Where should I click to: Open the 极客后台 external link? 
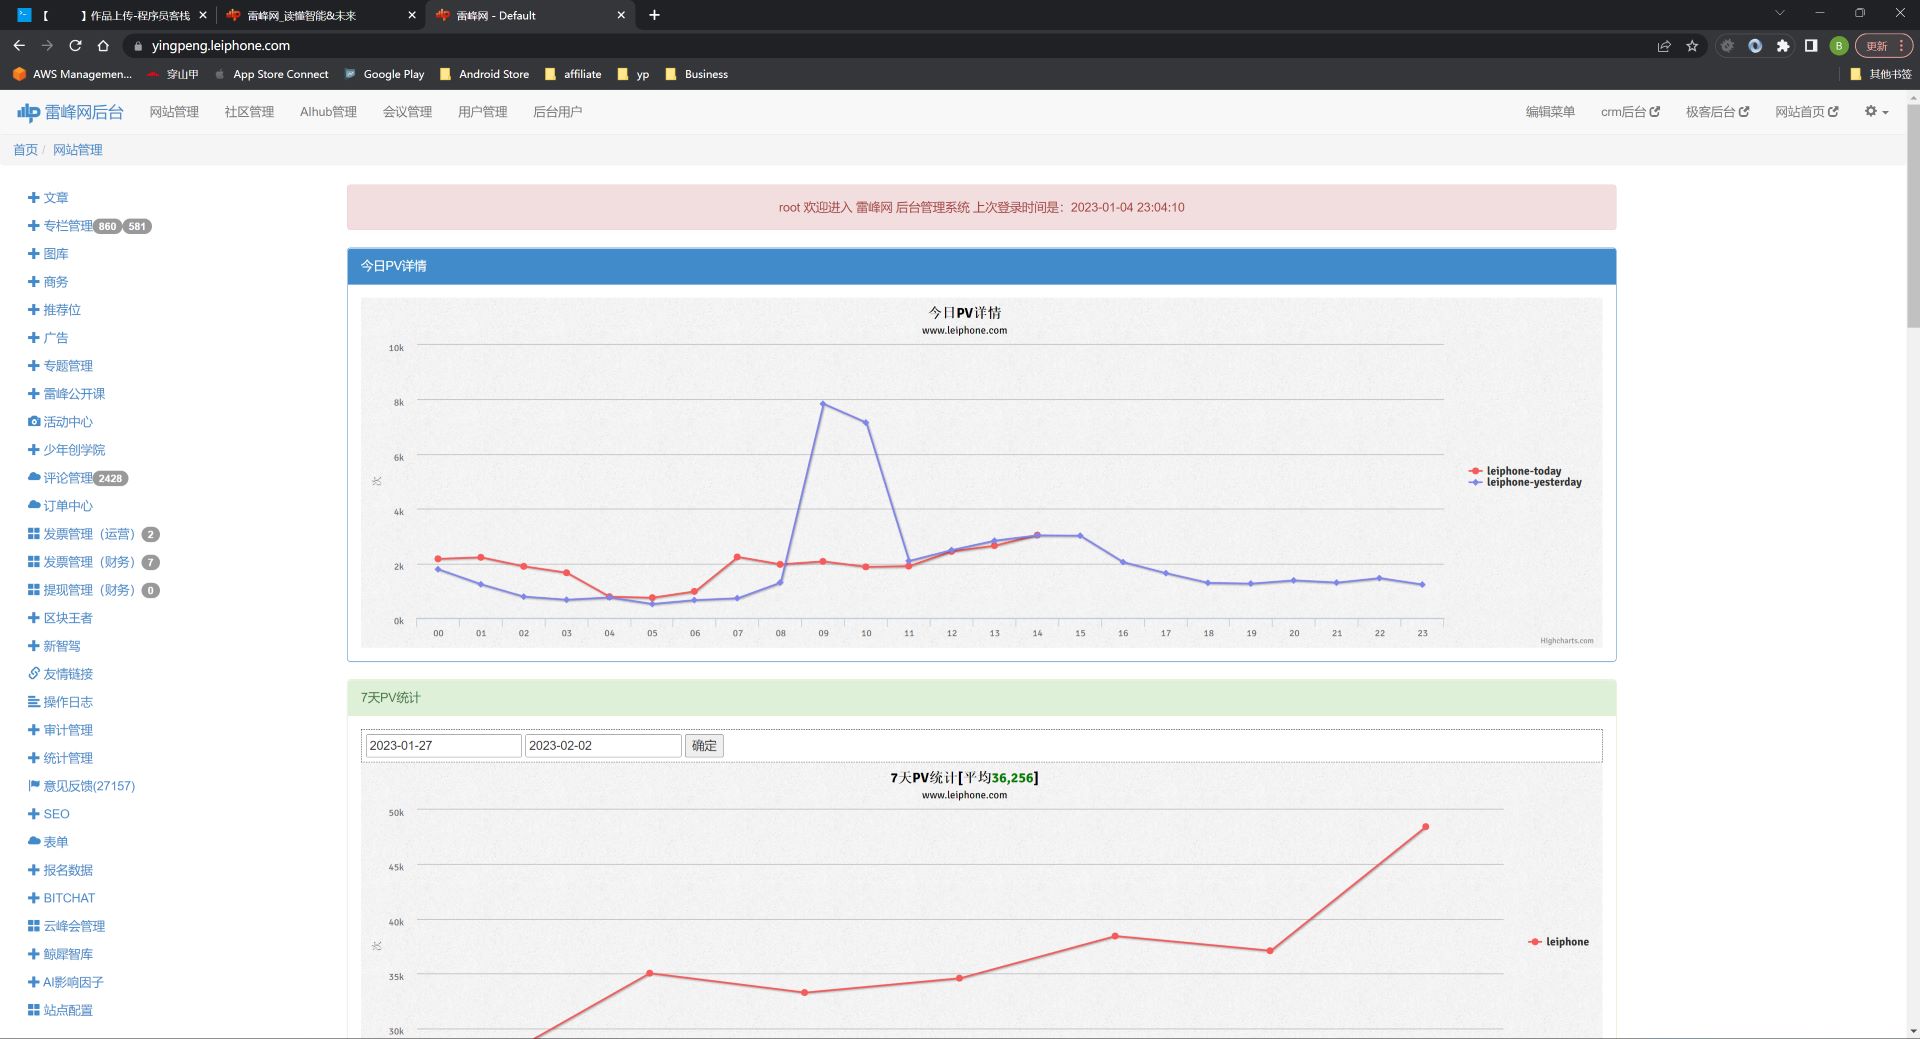coord(1717,112)
